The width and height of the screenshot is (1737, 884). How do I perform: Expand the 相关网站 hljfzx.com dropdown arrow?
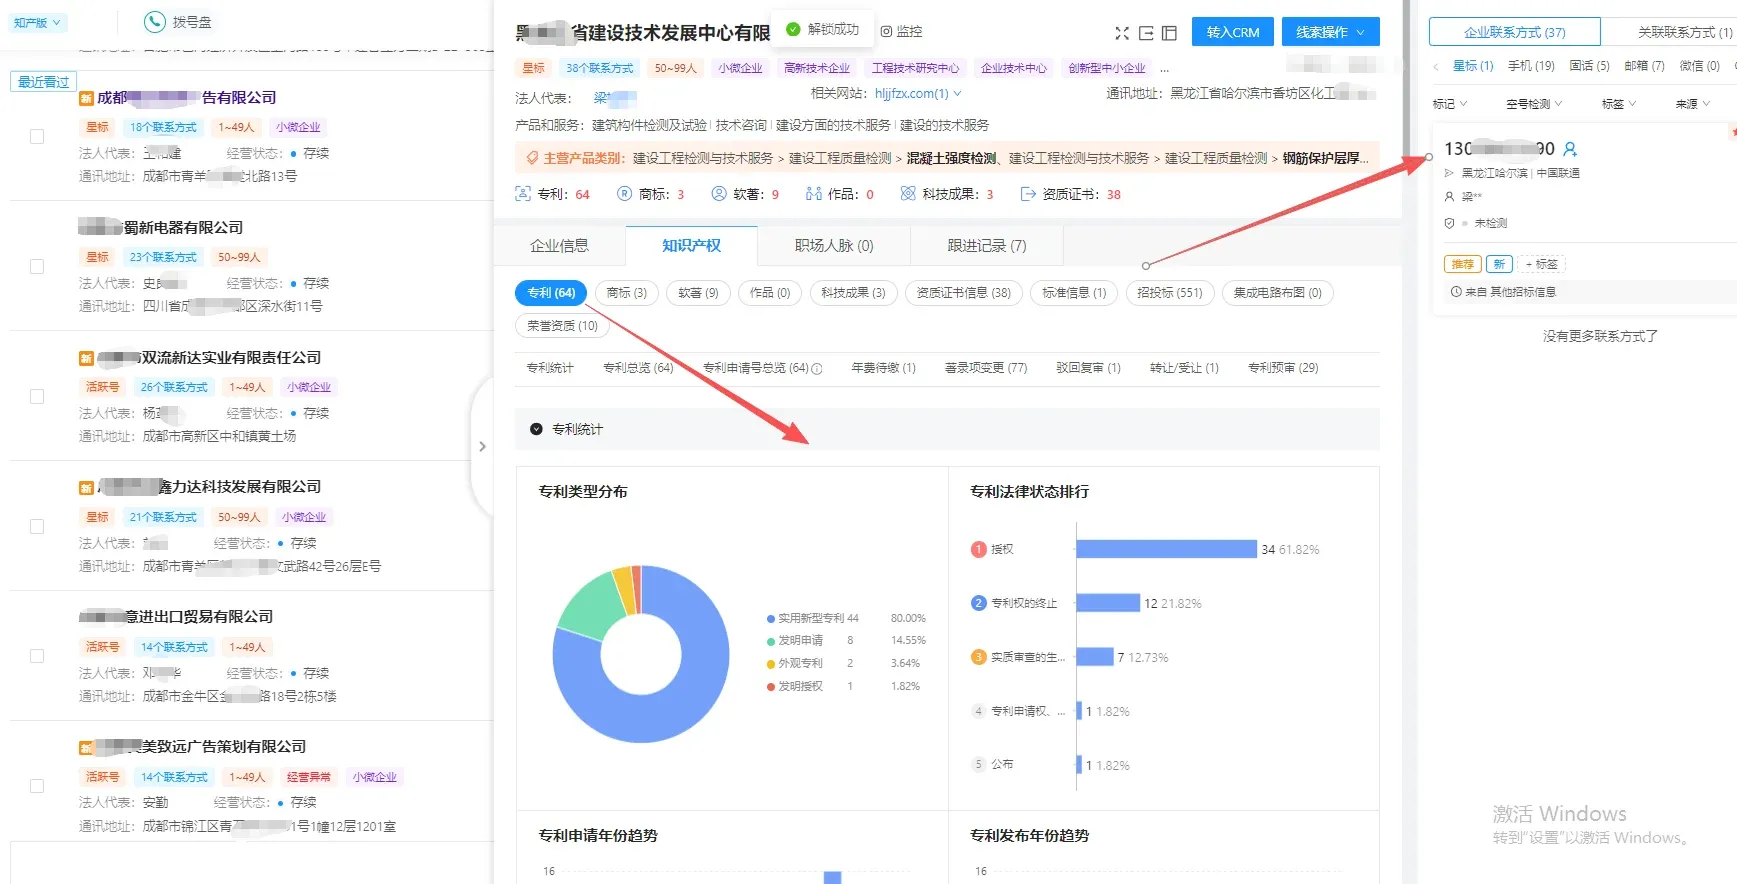point(957,94)
